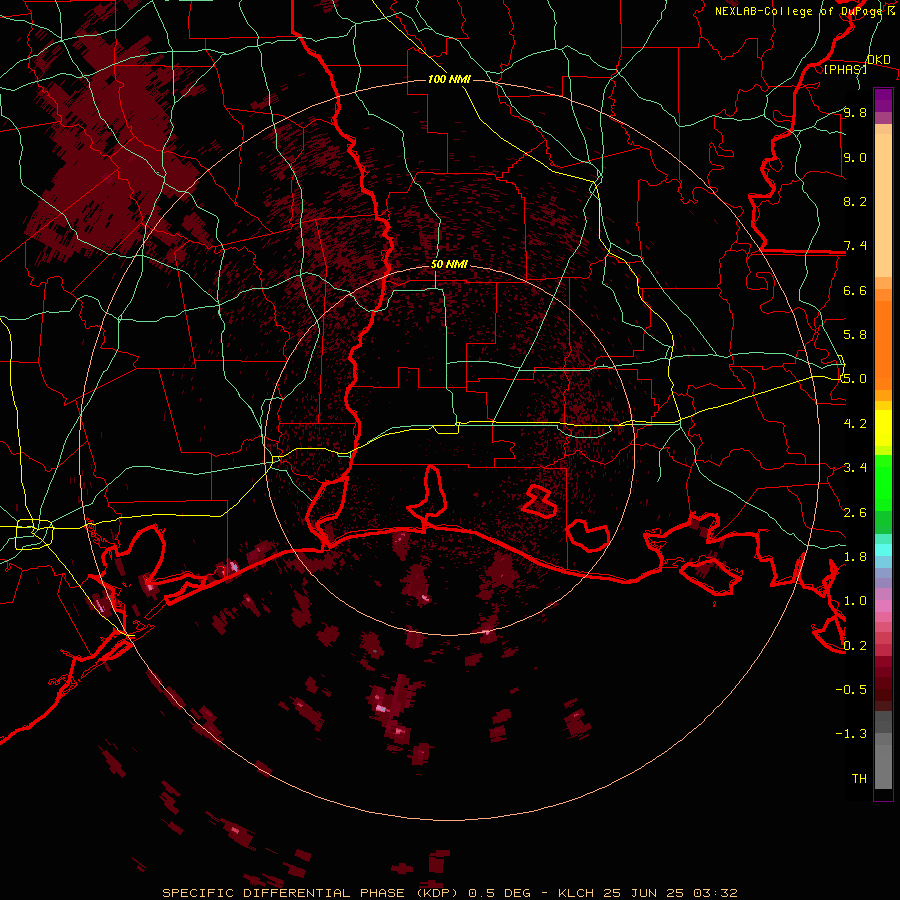Click the OKD label above the color scale
The width and height of the screenshot is (900, 900).
click(x=878, y=59)
